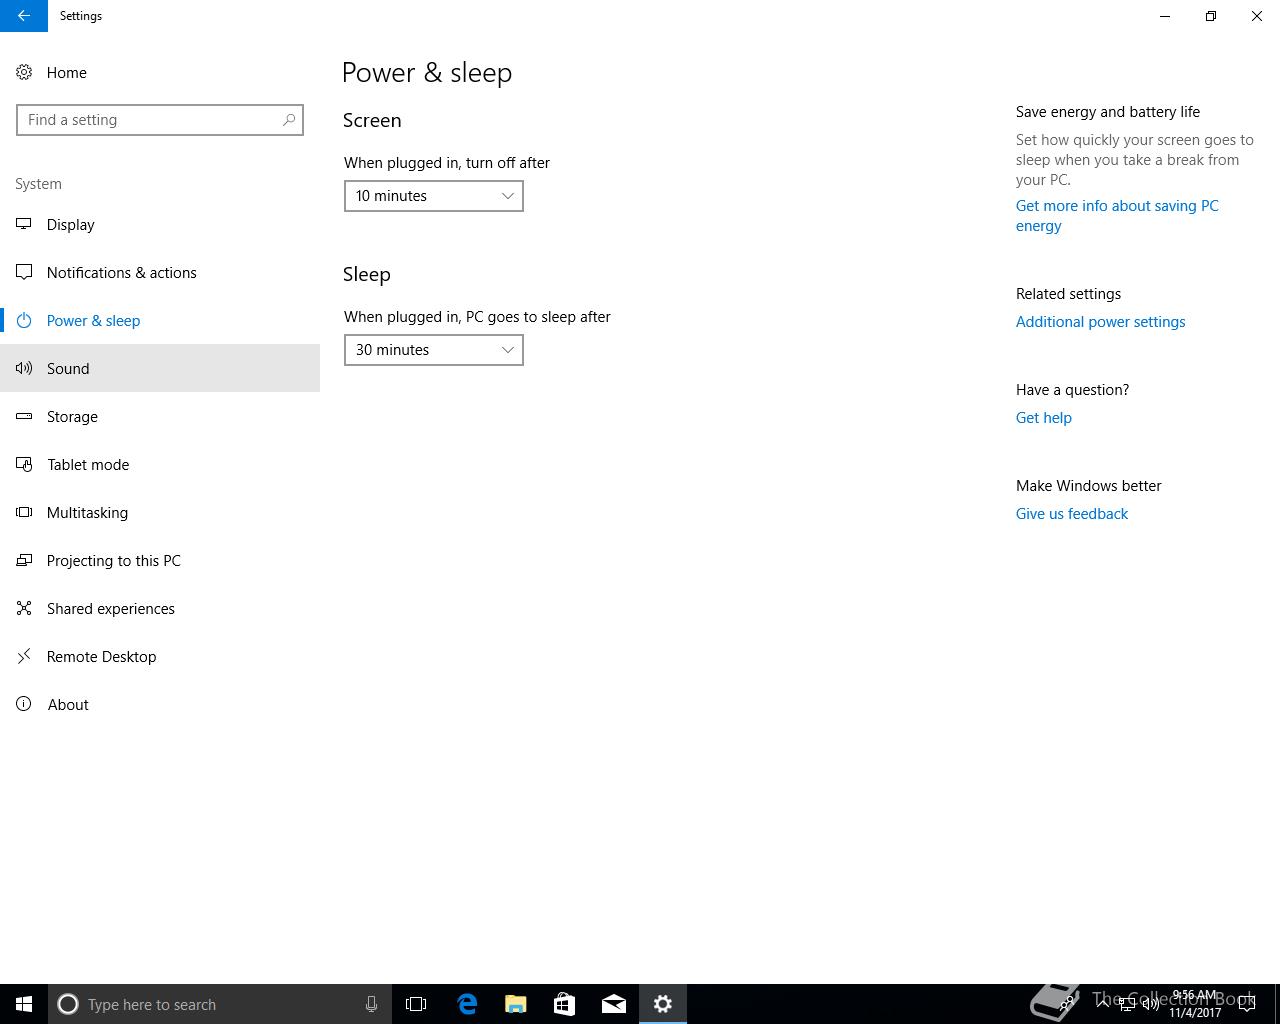
Task: Open Microsoft Store from the taskbar
Action: [565, 1004]
